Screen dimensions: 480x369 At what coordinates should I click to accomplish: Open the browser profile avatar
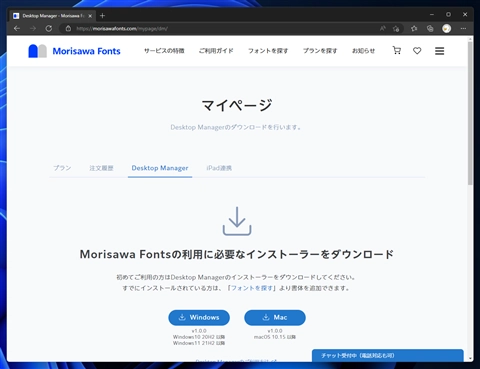[447, 29]
